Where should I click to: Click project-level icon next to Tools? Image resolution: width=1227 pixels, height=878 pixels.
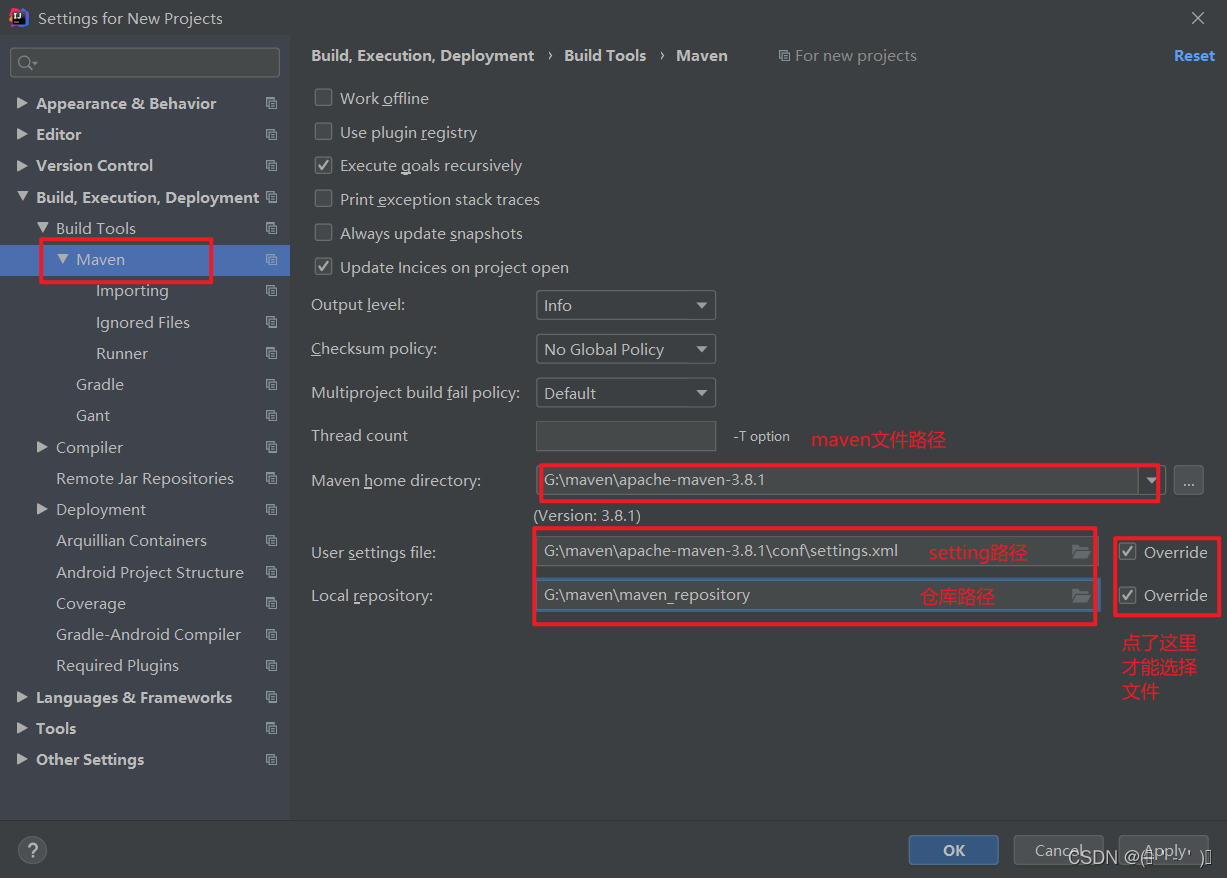[271, 728]
